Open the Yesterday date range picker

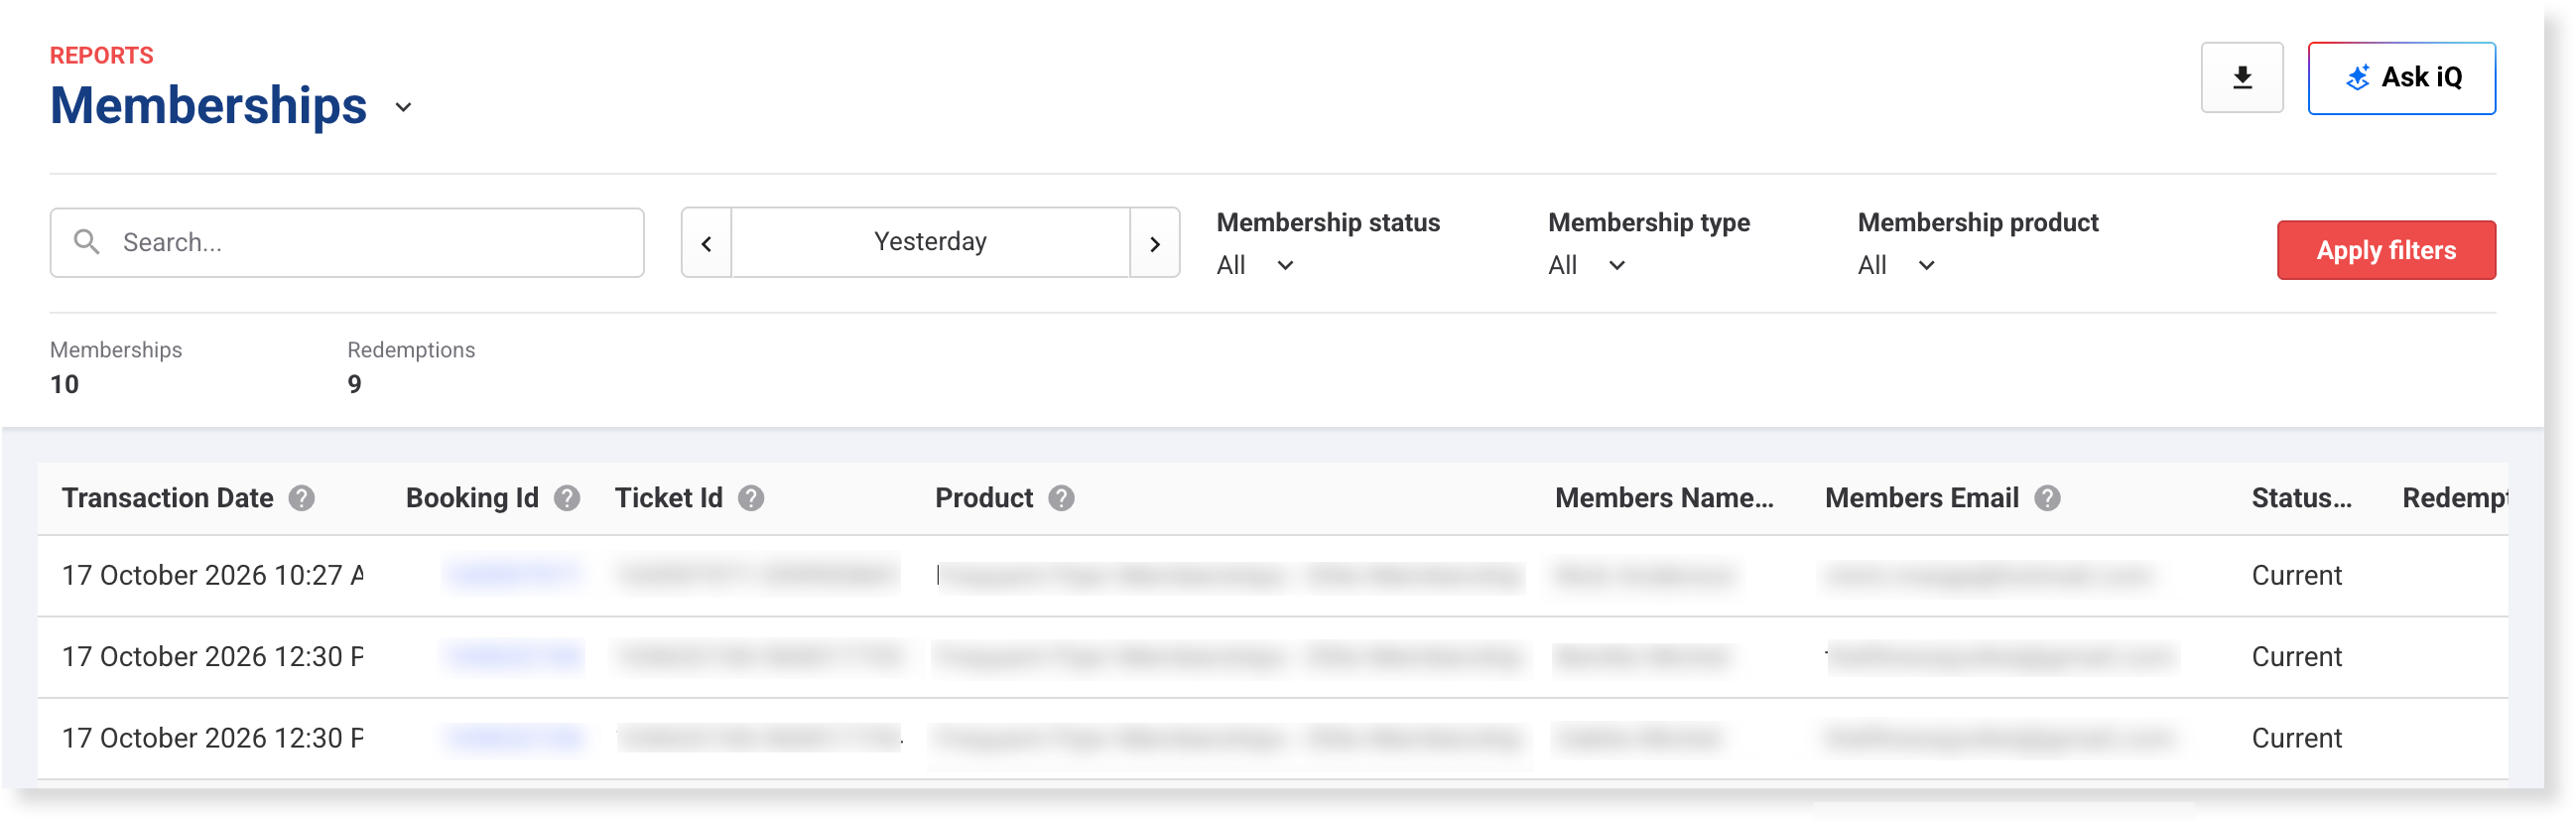point(930,243)
